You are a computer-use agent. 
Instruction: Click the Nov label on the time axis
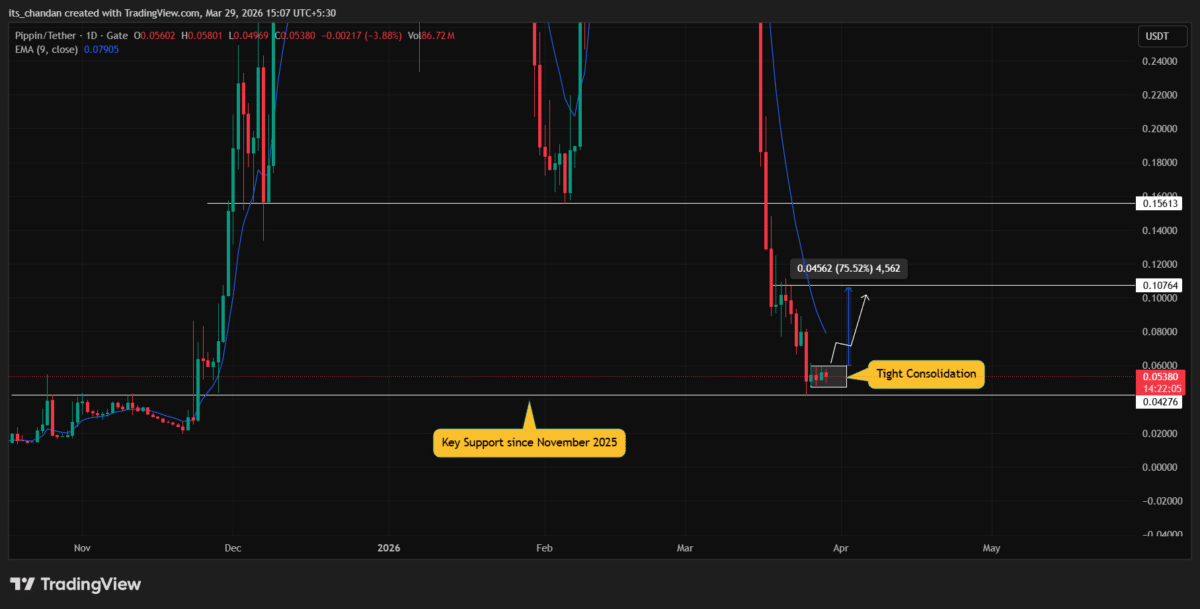point(82,548)
